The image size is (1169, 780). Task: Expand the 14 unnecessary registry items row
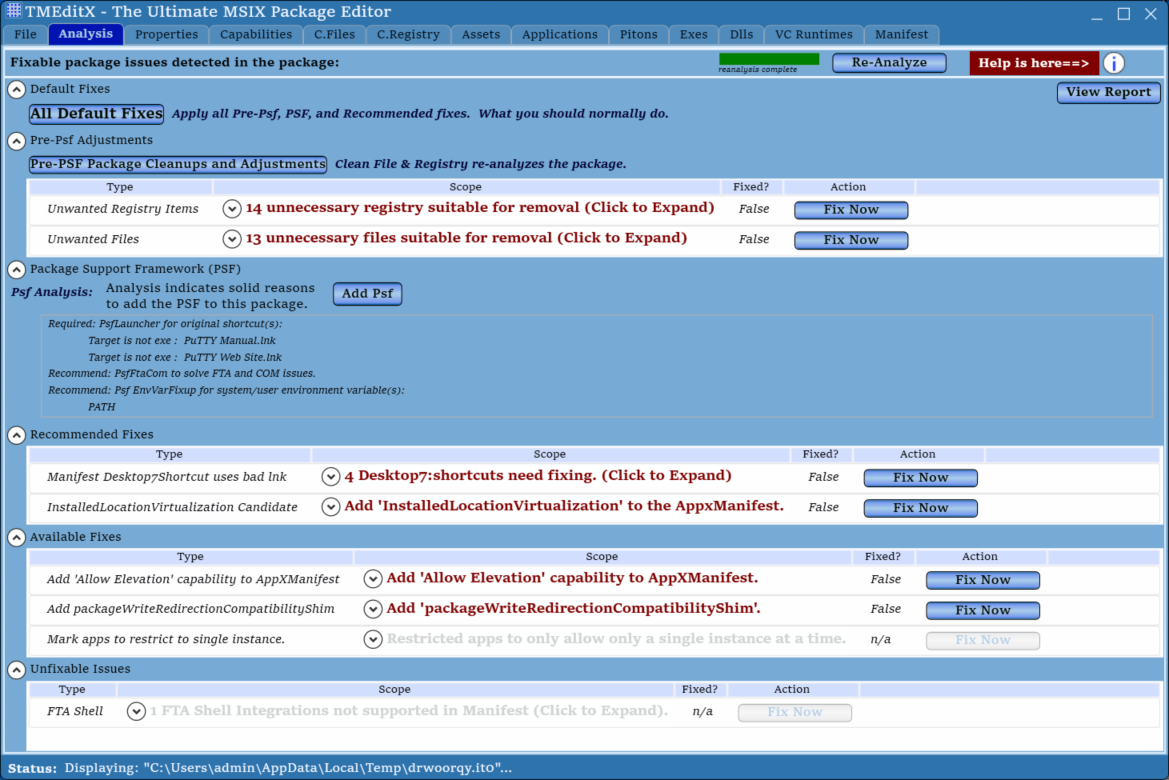click(232, 209)
